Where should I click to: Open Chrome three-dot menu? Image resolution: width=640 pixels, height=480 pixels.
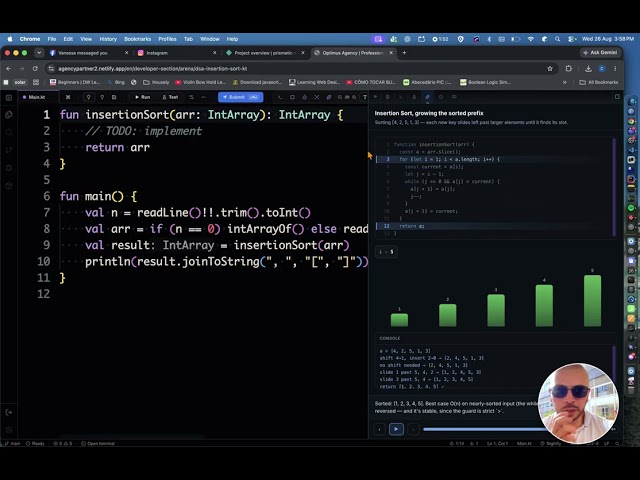pos(615,69)
